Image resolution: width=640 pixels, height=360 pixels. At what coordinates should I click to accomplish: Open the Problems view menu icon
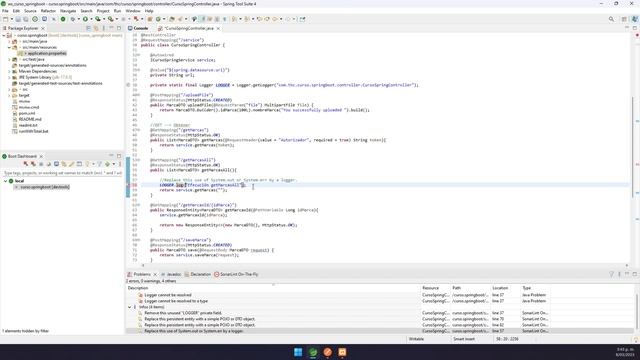pos(619,274)
